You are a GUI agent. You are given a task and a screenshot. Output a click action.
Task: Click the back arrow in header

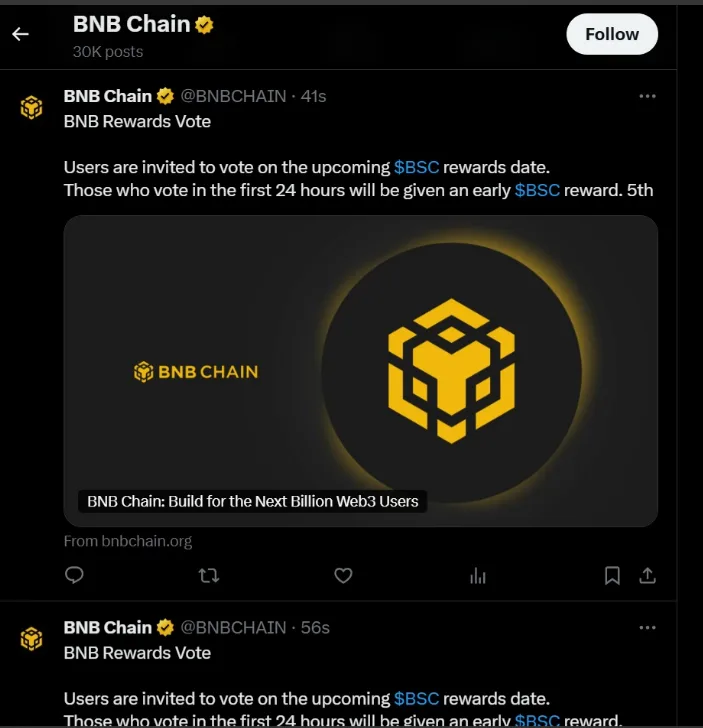(x=20, y=34)
